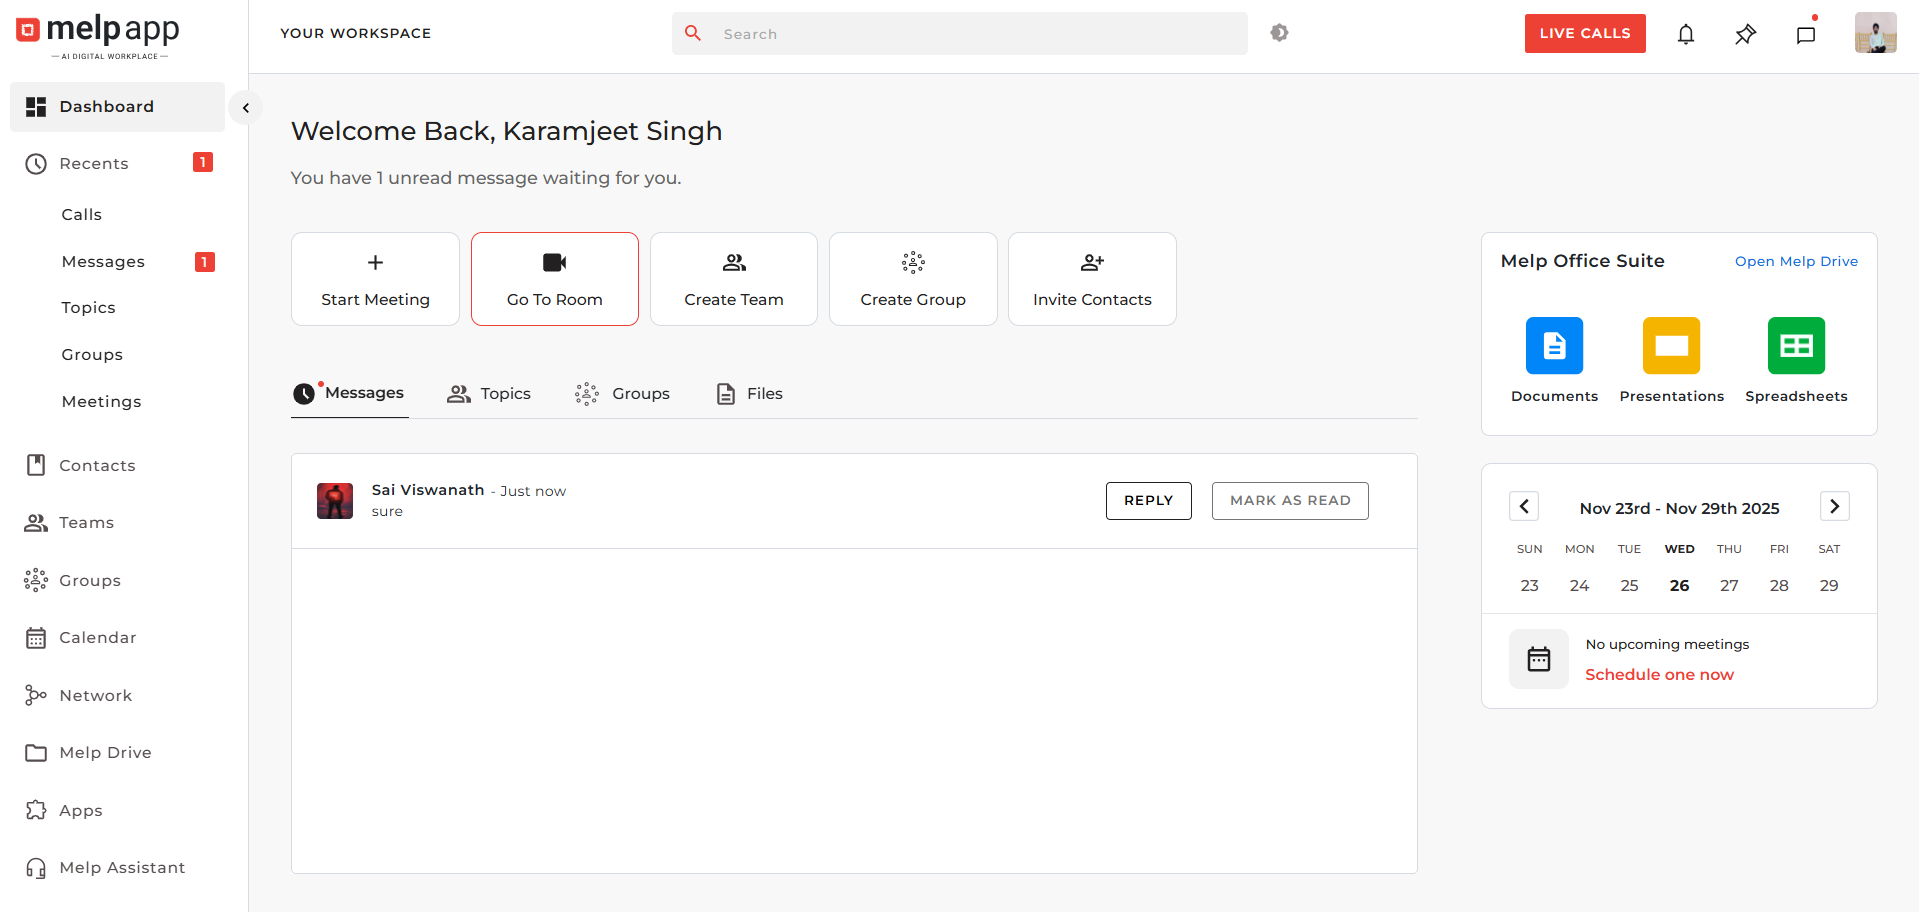Select date 24 in the calendar
1919x912 pixels.
[x=1579, y=586]
